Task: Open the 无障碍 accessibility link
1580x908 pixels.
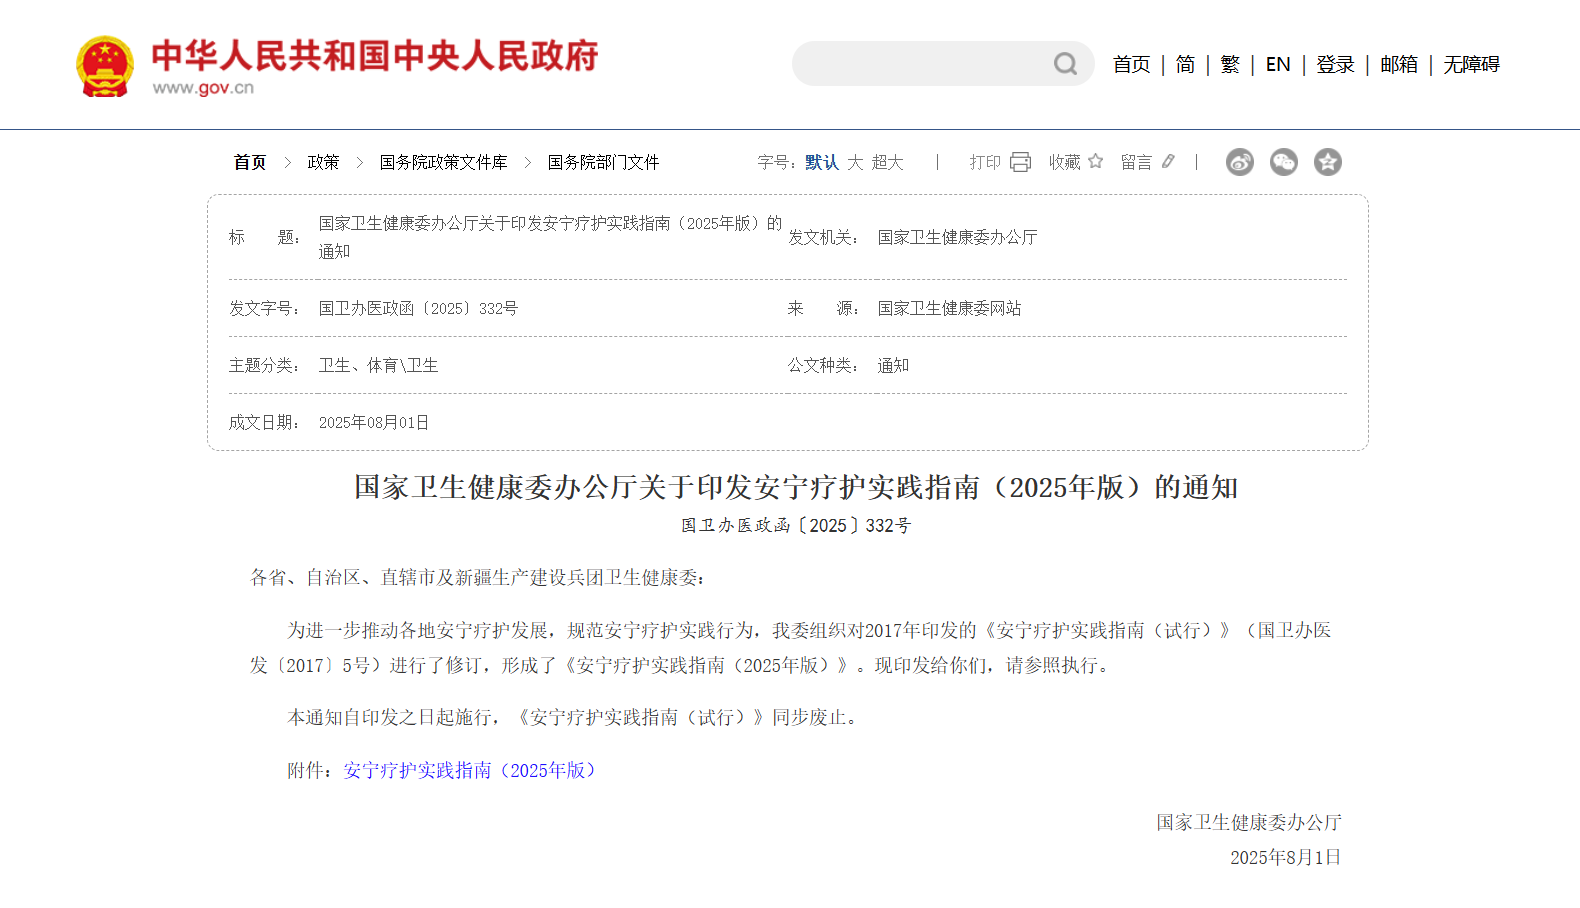Action: 1471,64
